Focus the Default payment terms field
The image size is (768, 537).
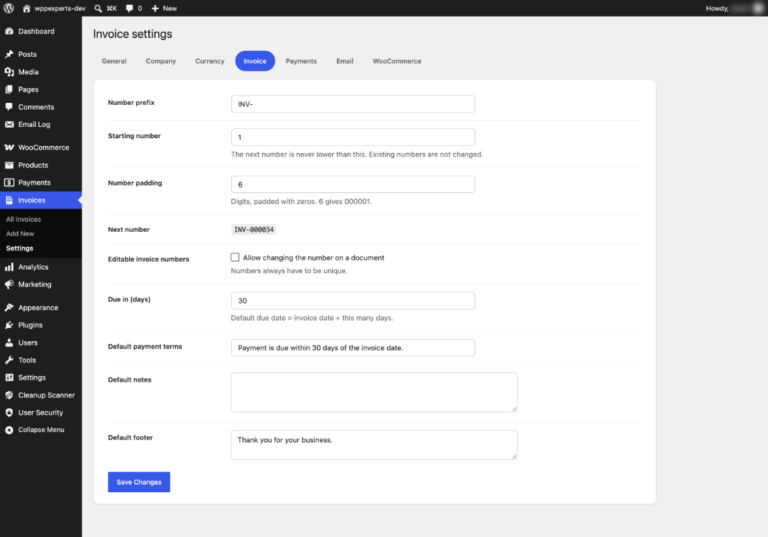point(353,348)
